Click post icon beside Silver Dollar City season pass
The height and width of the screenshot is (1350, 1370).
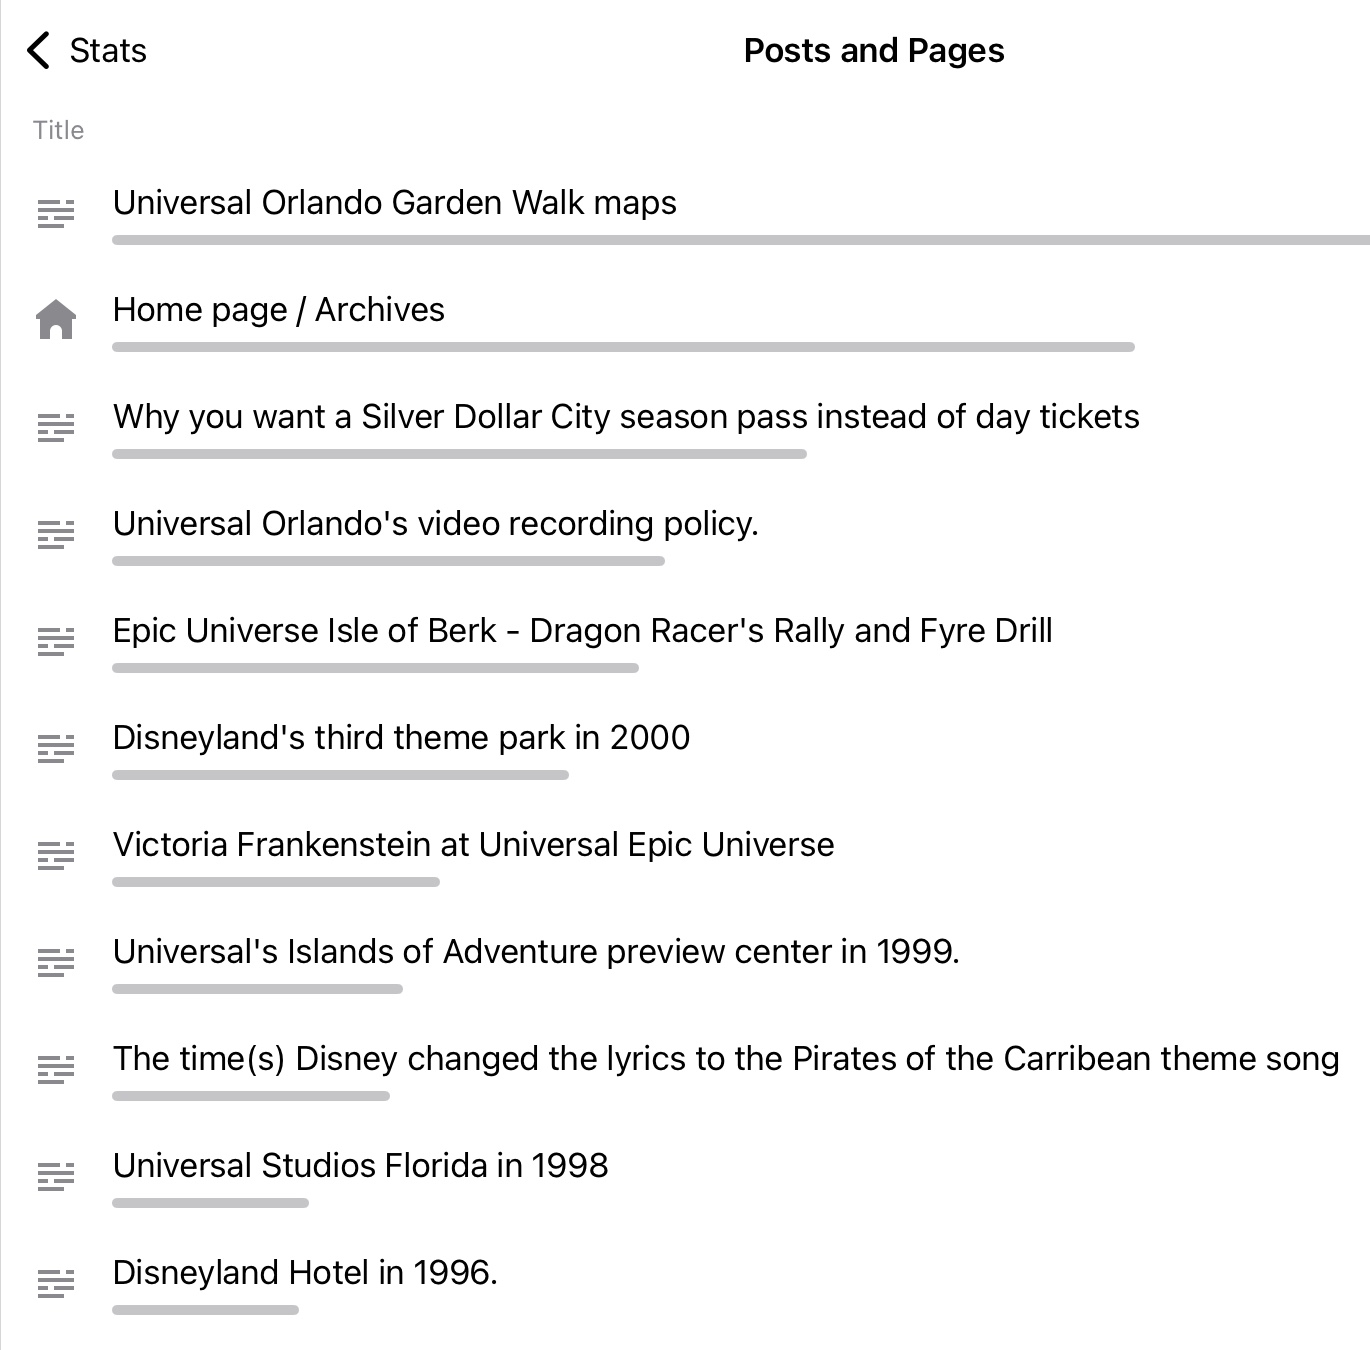click(56, 427)
